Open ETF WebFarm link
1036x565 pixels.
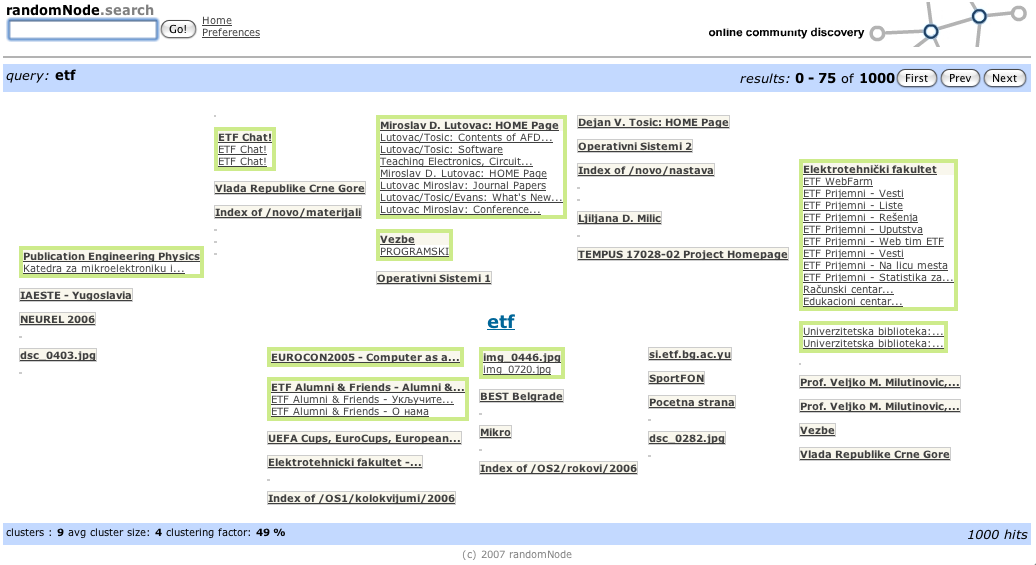click(838, 182)
